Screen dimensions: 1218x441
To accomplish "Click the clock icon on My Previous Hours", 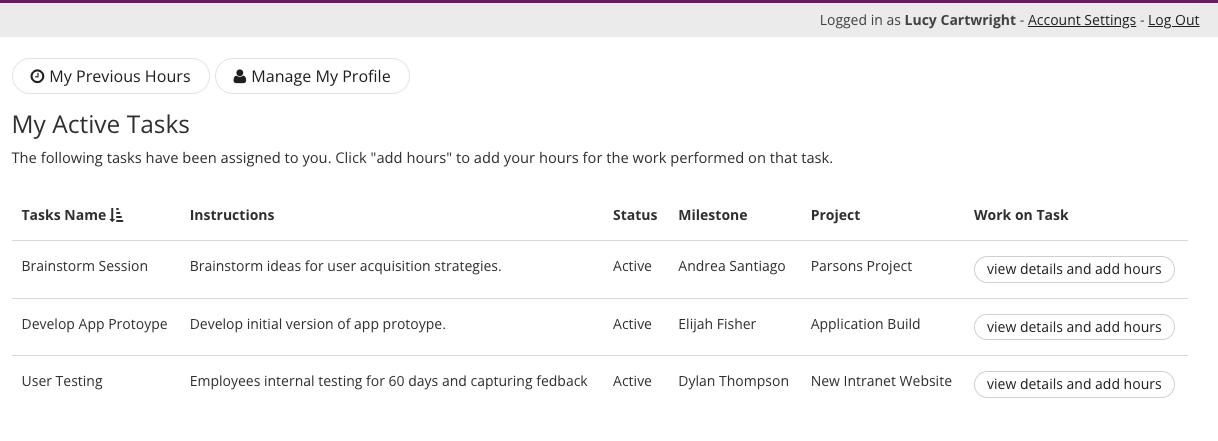I will (x=38, y=77).
